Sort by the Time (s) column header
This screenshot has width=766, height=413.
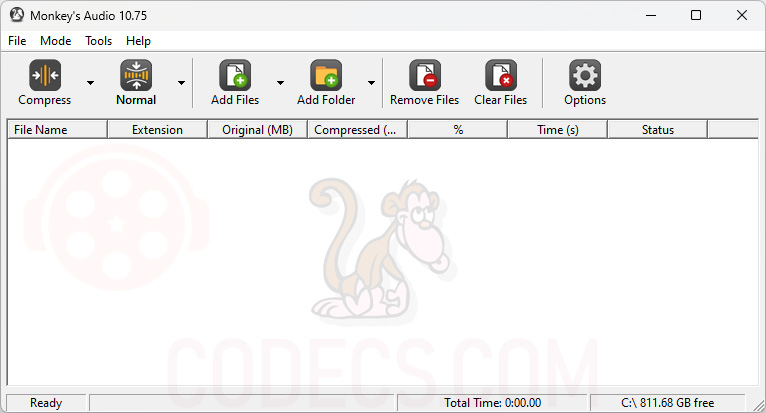pos(558,130)
